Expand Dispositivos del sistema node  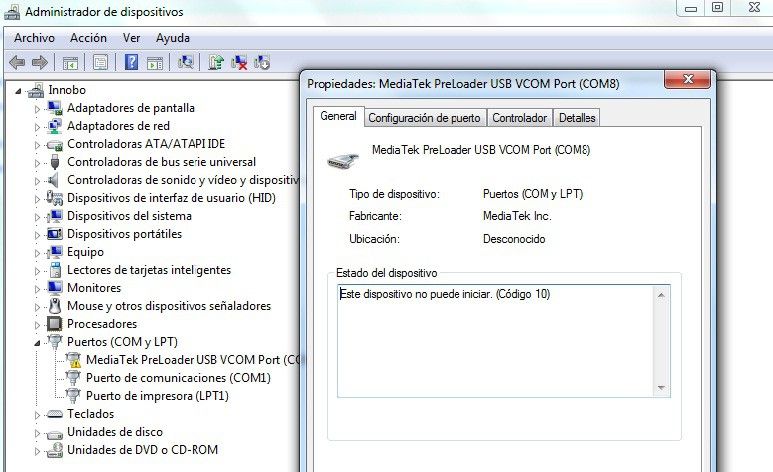click(37, 217)
